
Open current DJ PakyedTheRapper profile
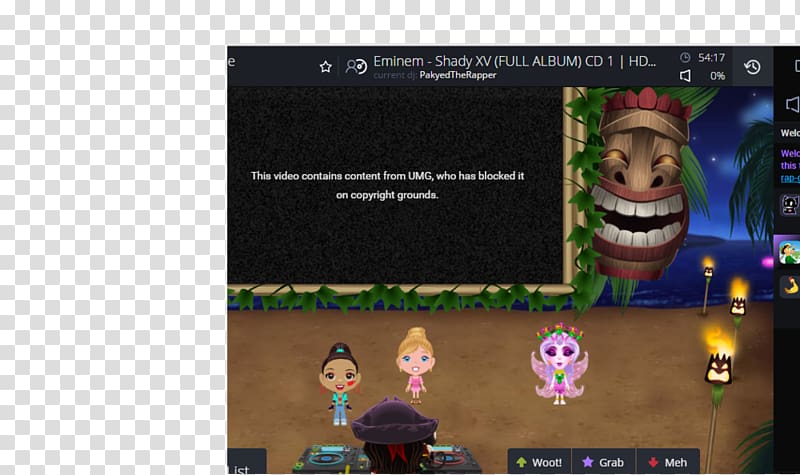point(458,75)
